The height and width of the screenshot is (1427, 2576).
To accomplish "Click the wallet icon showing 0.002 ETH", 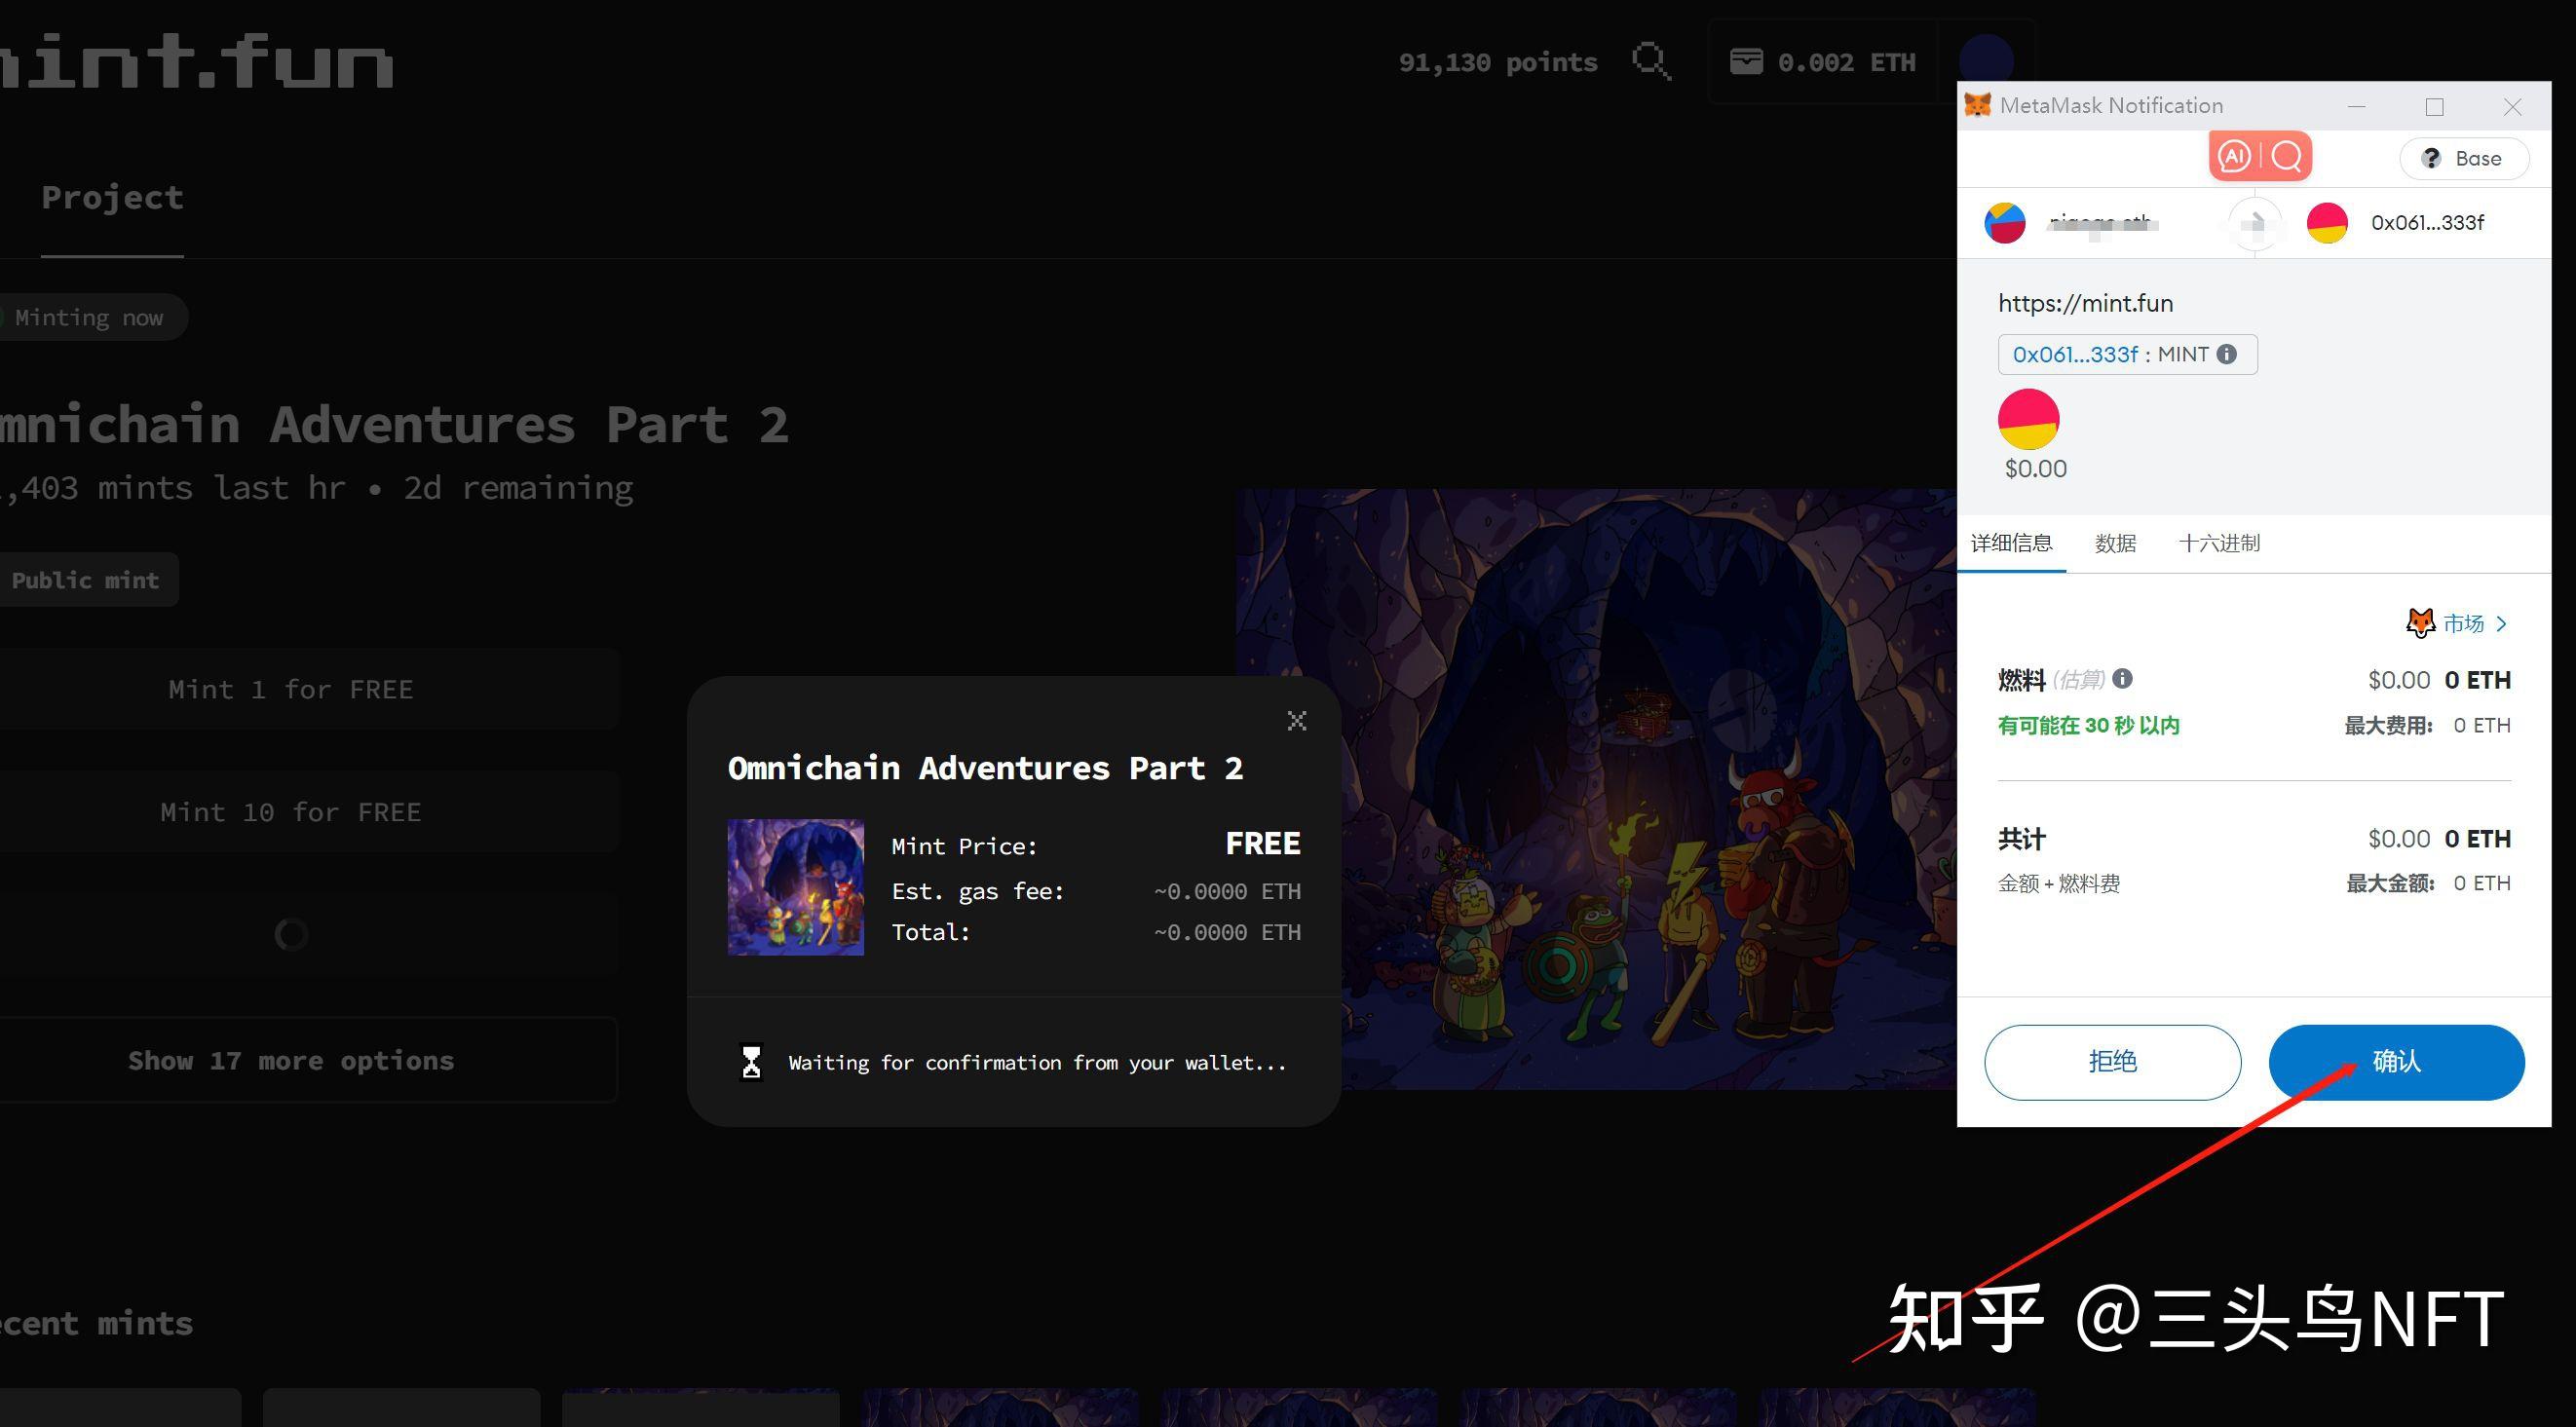I will [x=1746, y=62].
